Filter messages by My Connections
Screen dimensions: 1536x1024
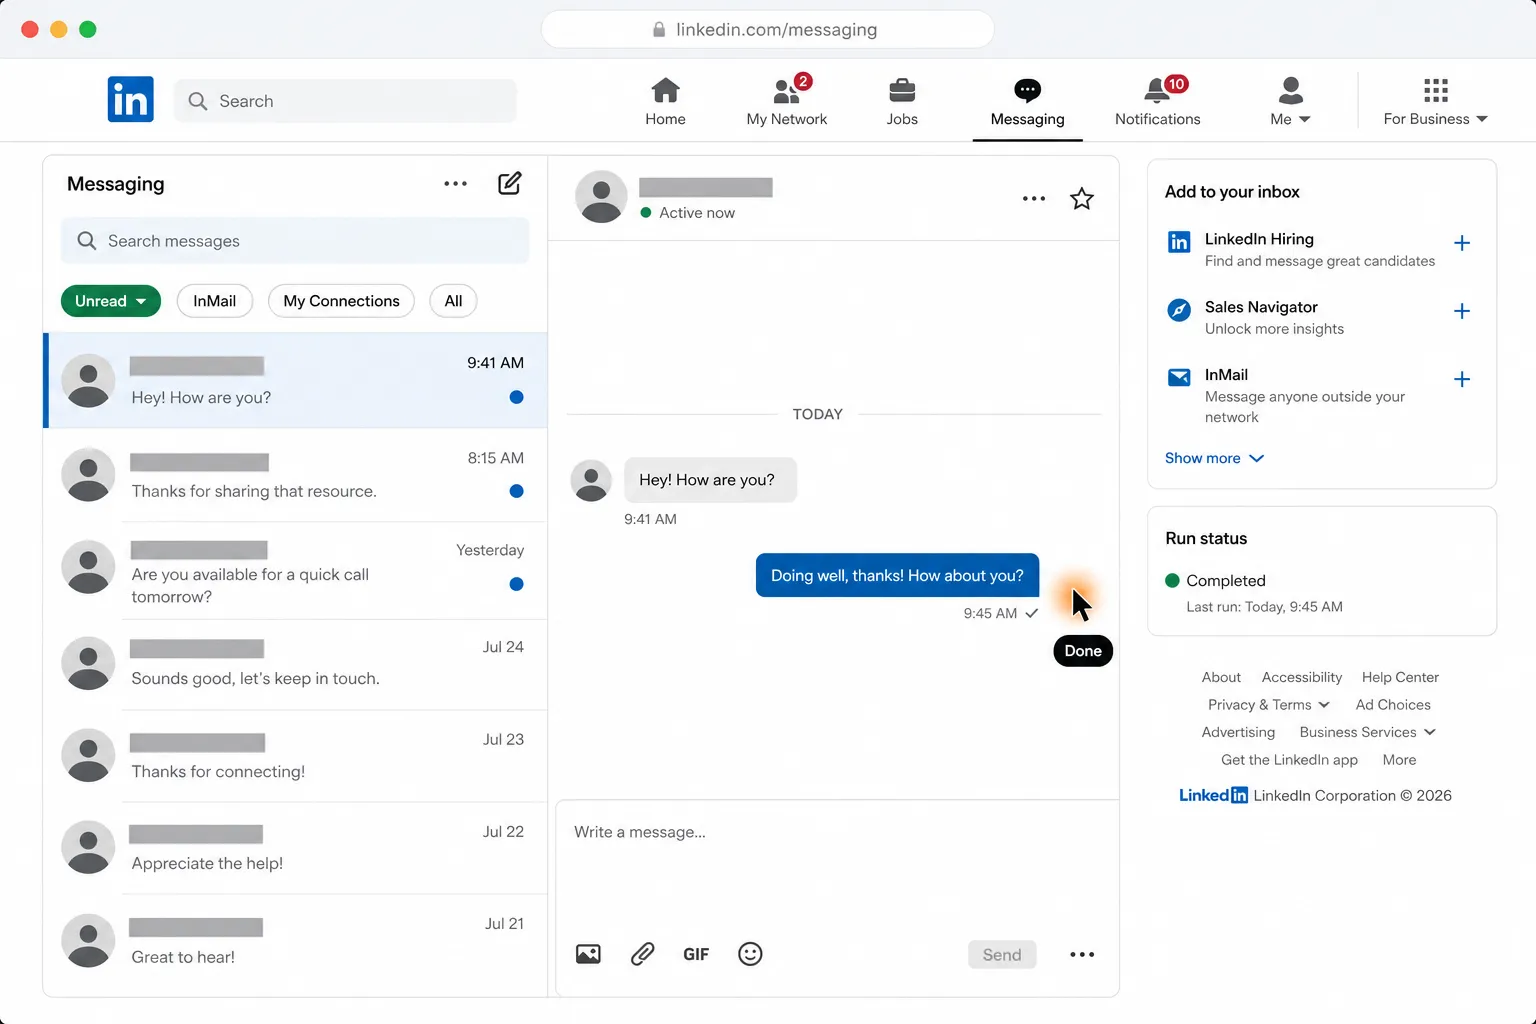341,301
